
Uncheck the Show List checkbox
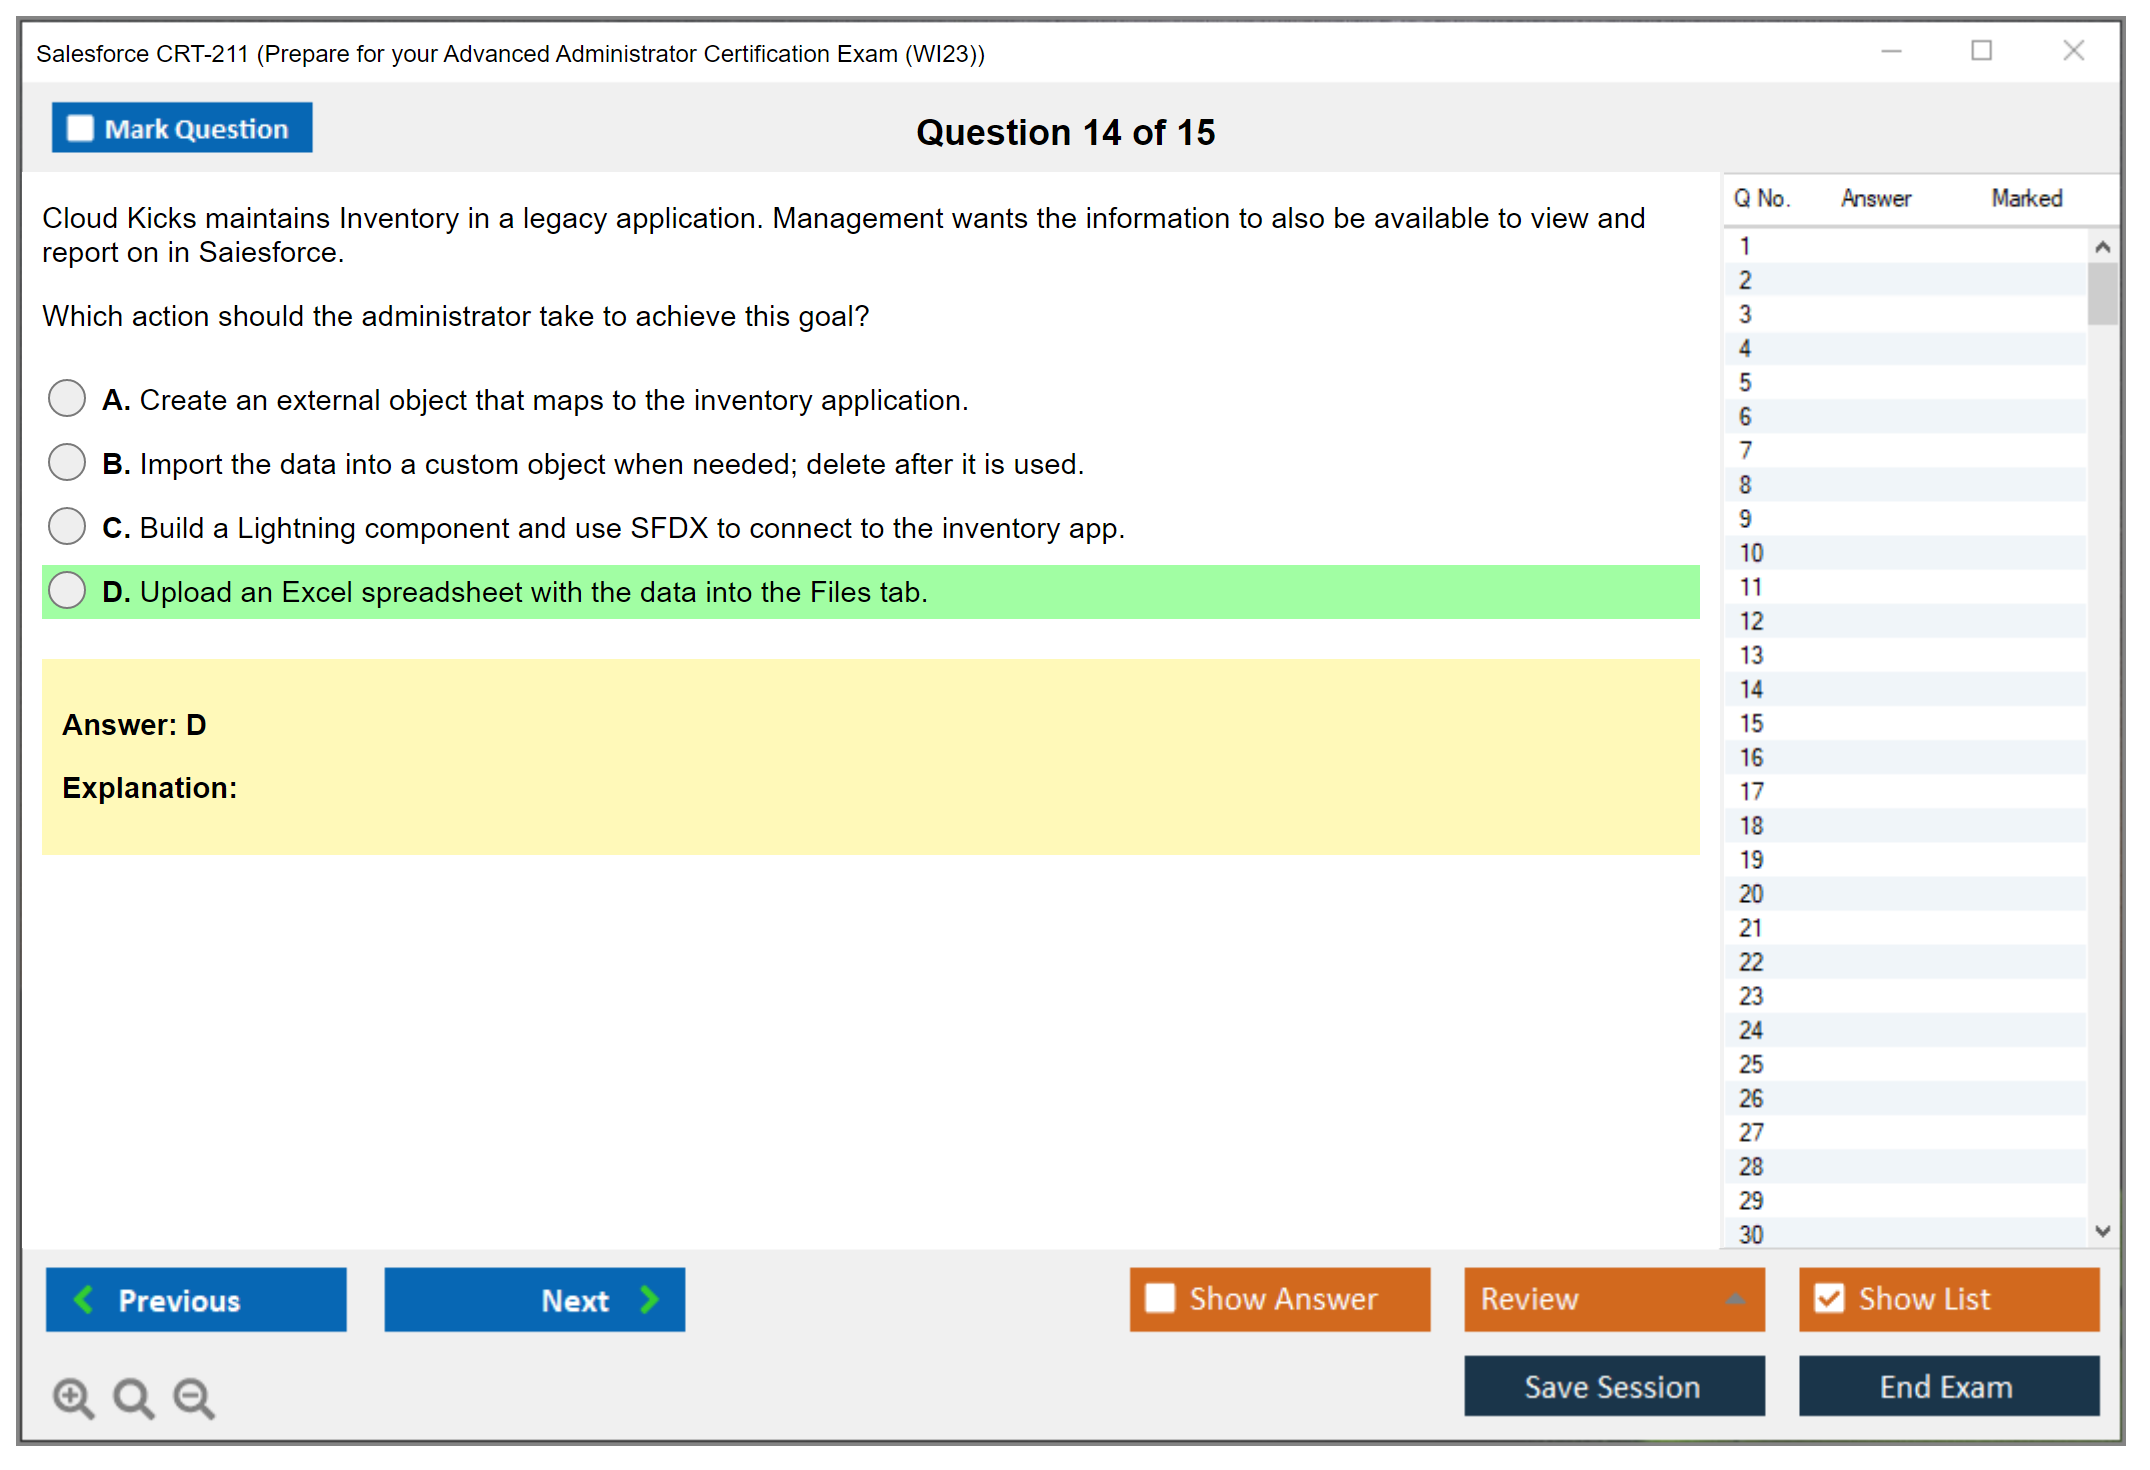tap(1829, 1298)
